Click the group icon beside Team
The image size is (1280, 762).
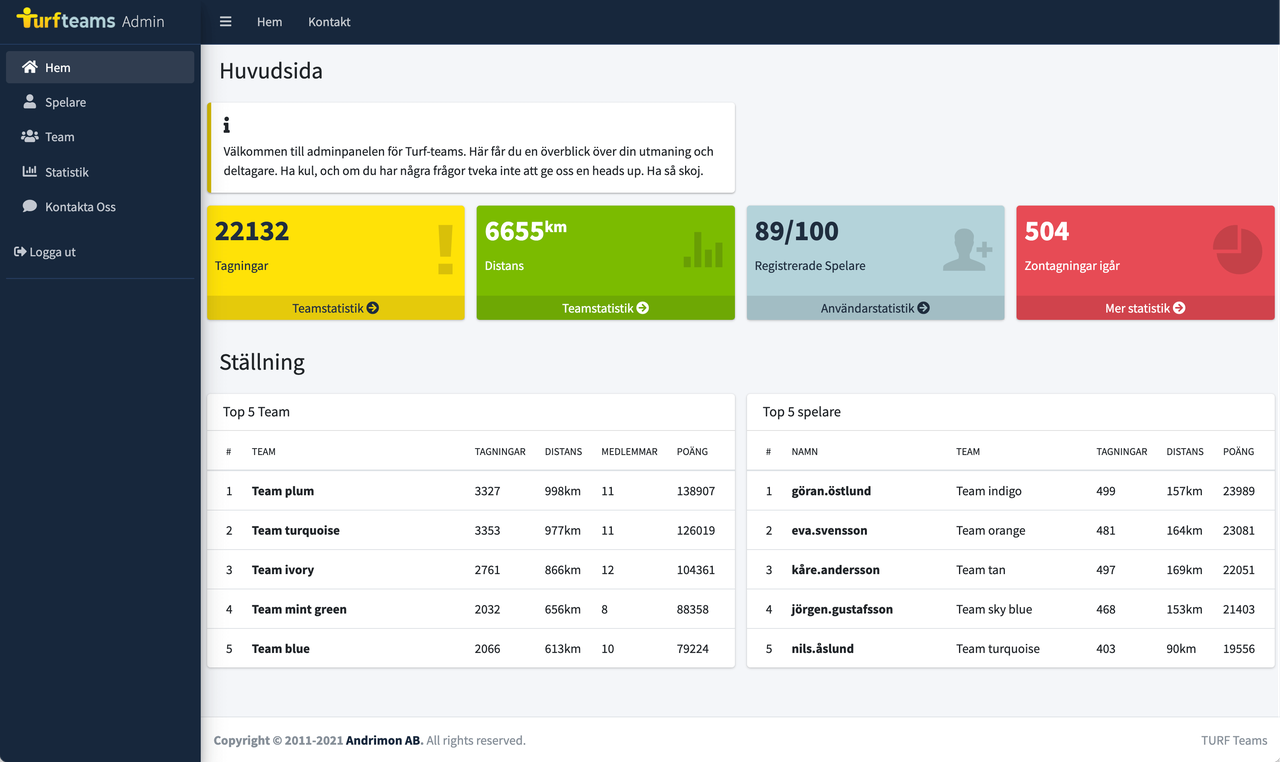30,136
